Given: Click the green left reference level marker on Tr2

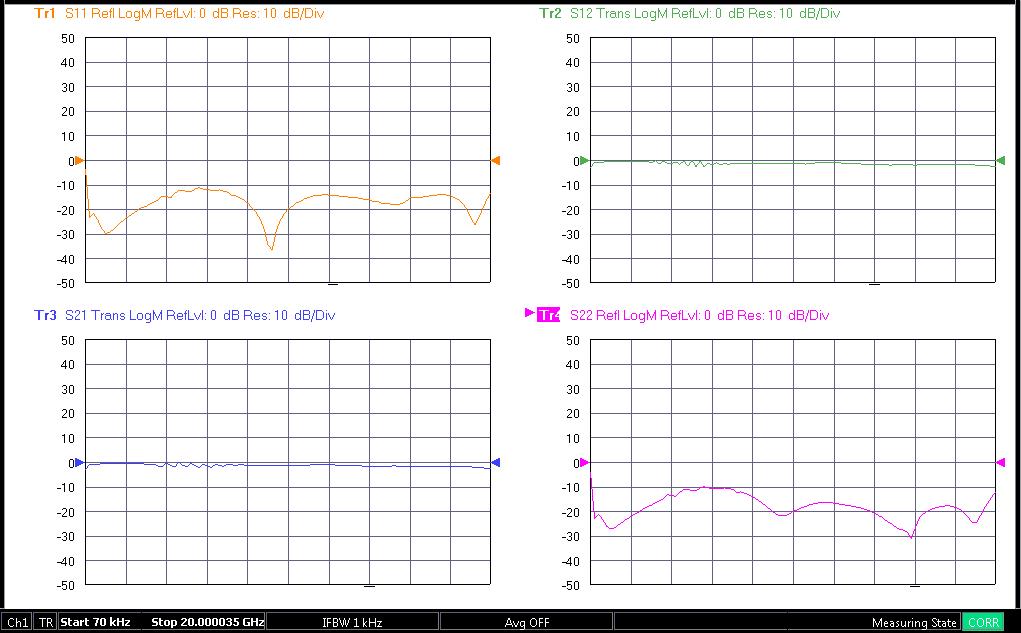Looking at the screenshot, I should [584, 160].
